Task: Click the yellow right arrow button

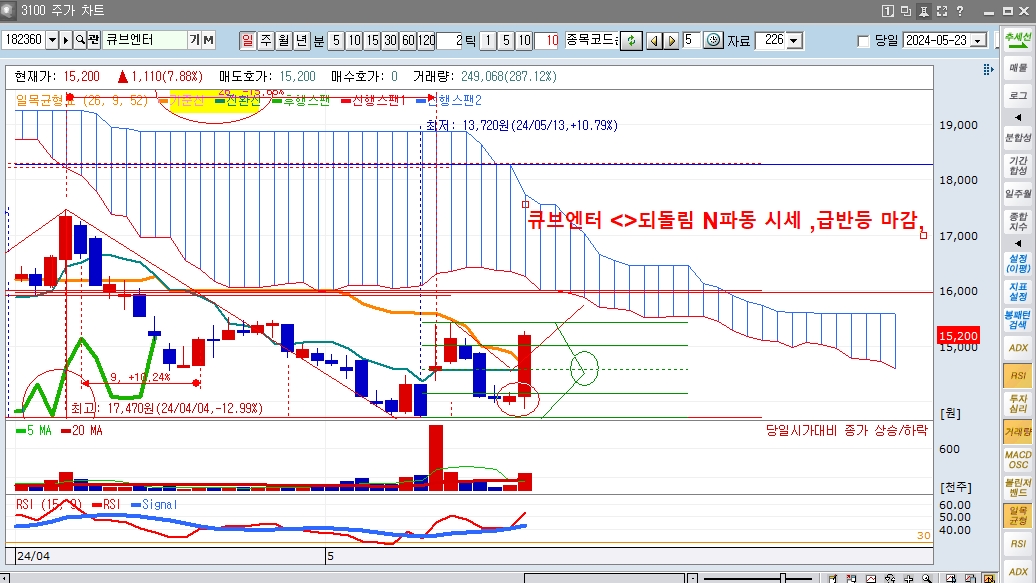Action: coord(671,41)
